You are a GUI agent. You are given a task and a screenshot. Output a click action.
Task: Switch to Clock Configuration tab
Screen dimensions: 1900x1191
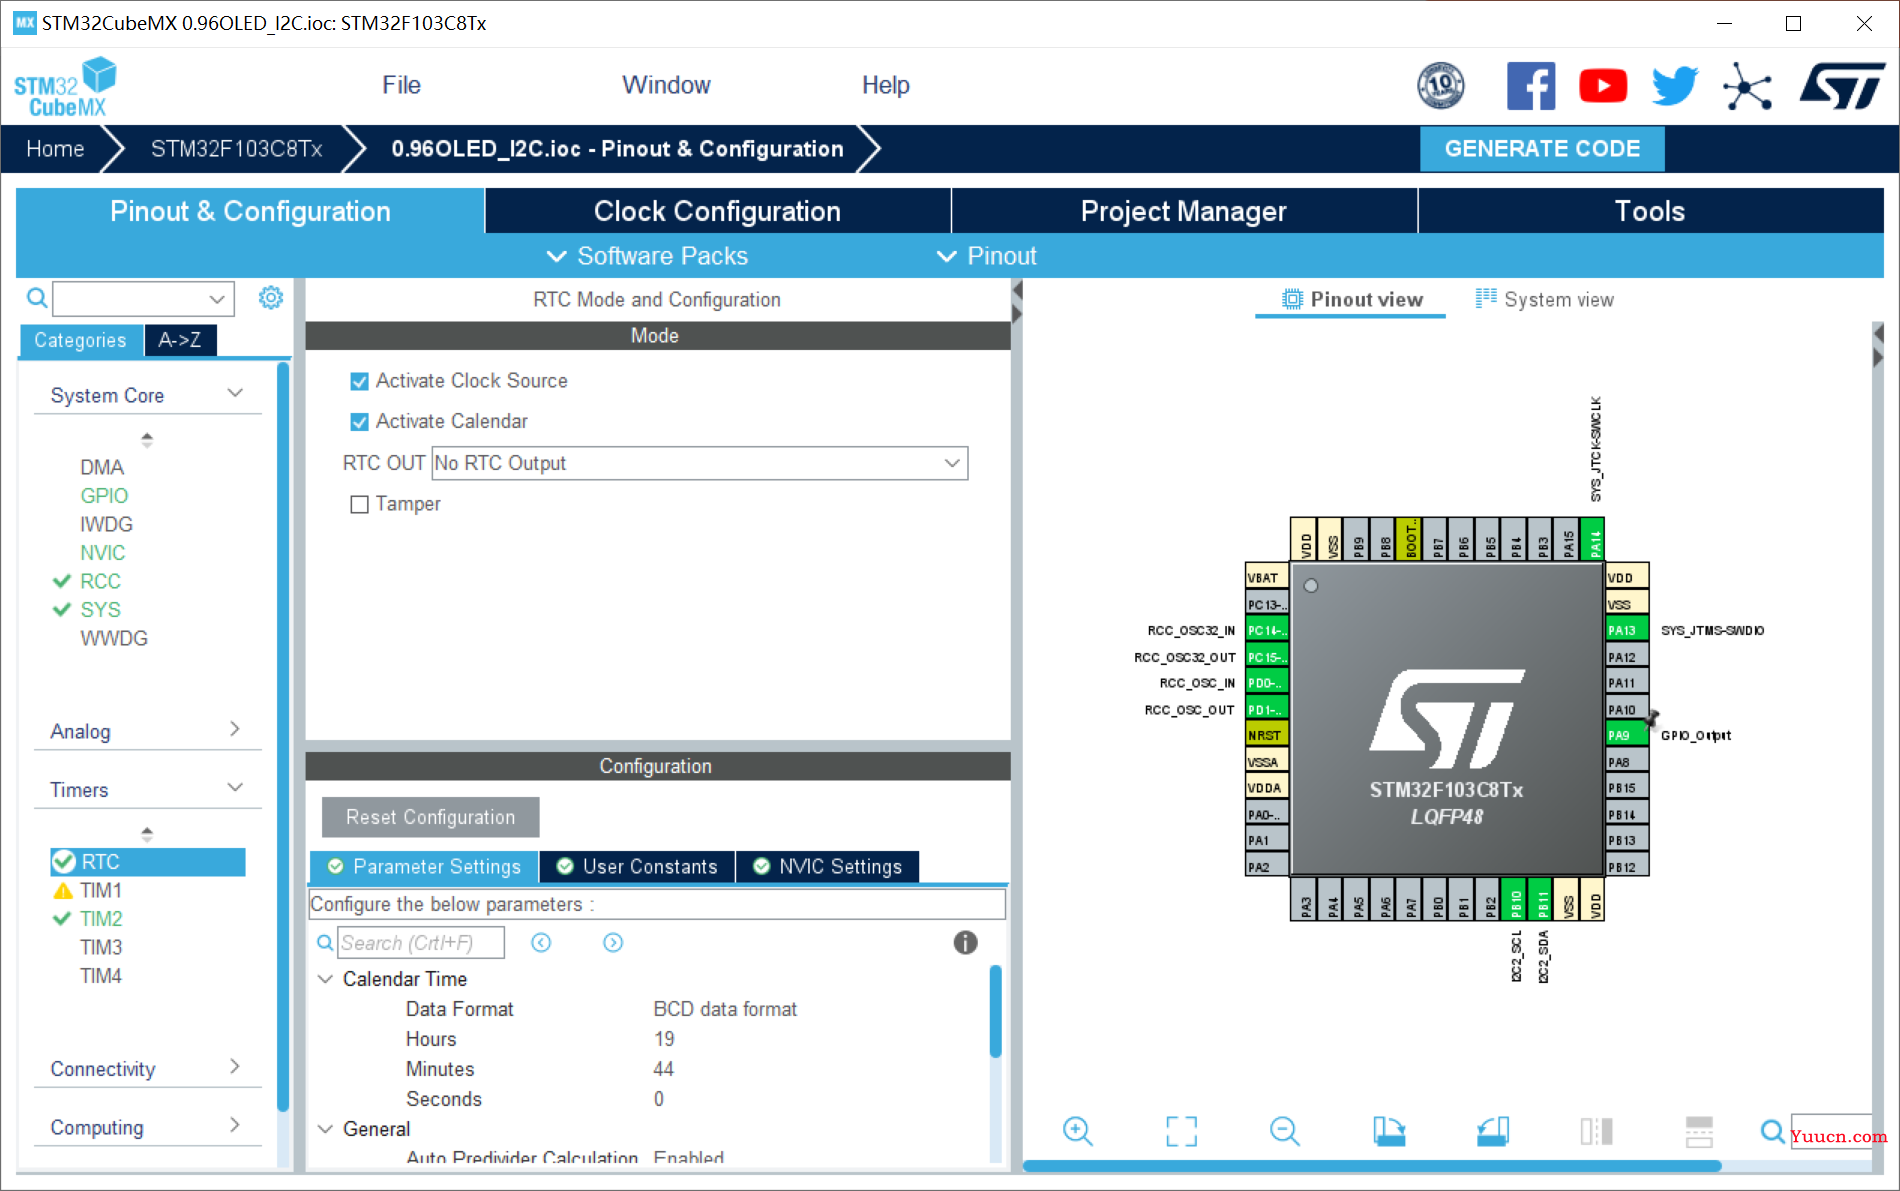718,211
